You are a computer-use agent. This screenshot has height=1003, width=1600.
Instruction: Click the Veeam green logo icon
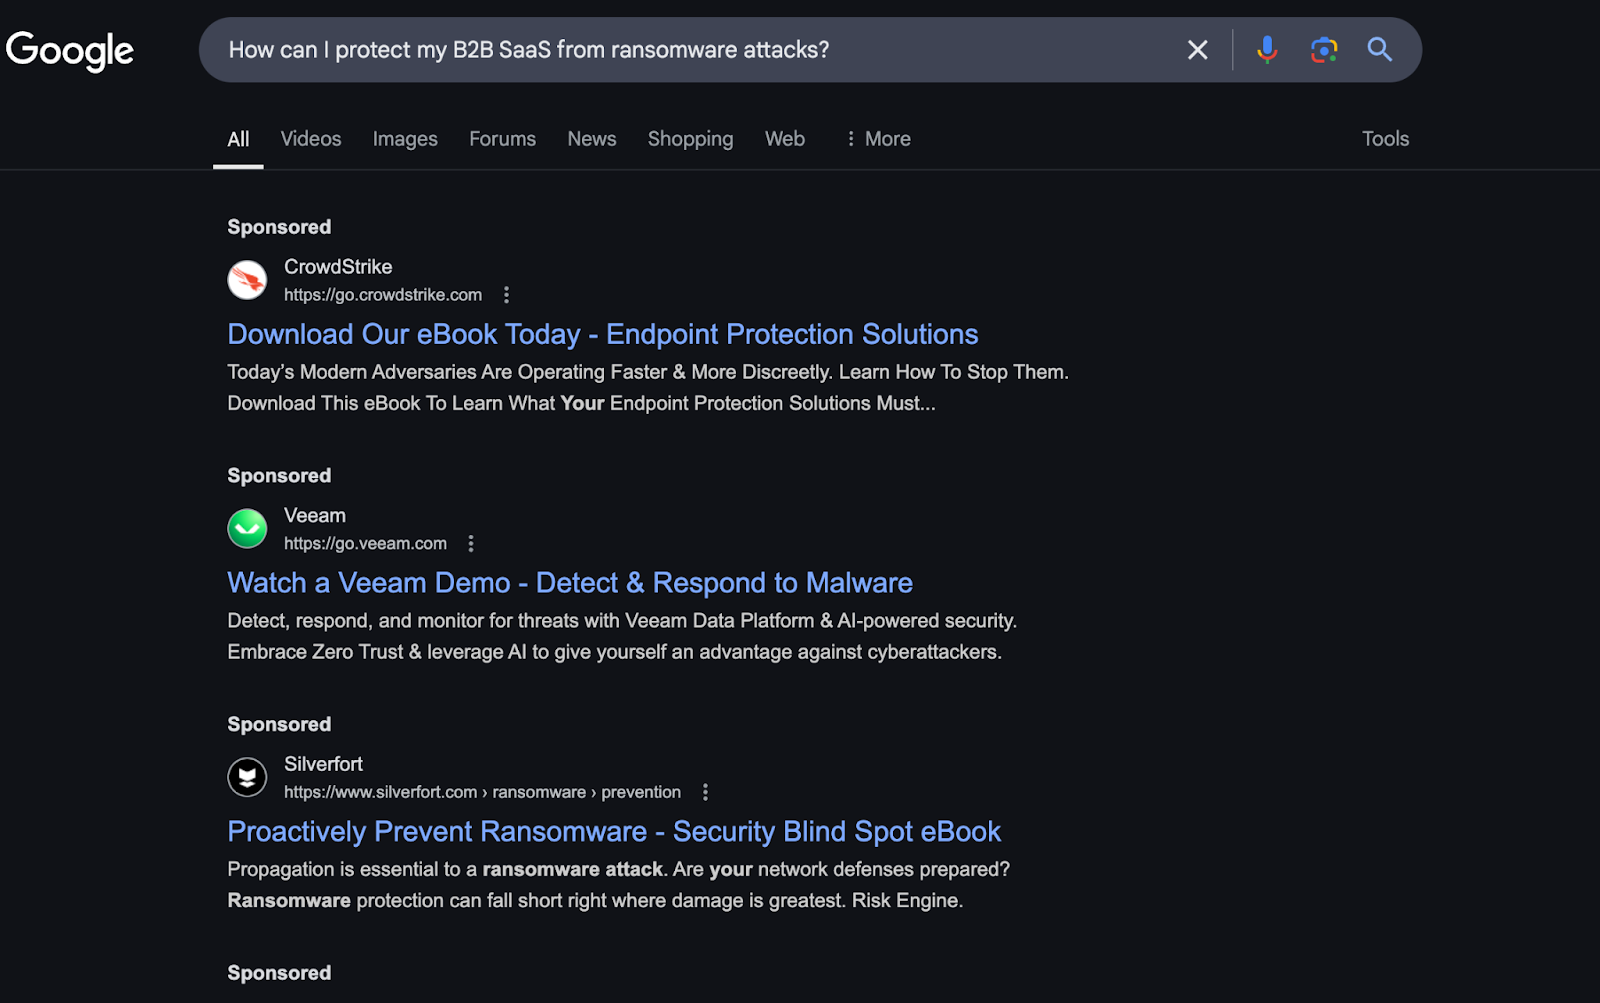(247, 528)
